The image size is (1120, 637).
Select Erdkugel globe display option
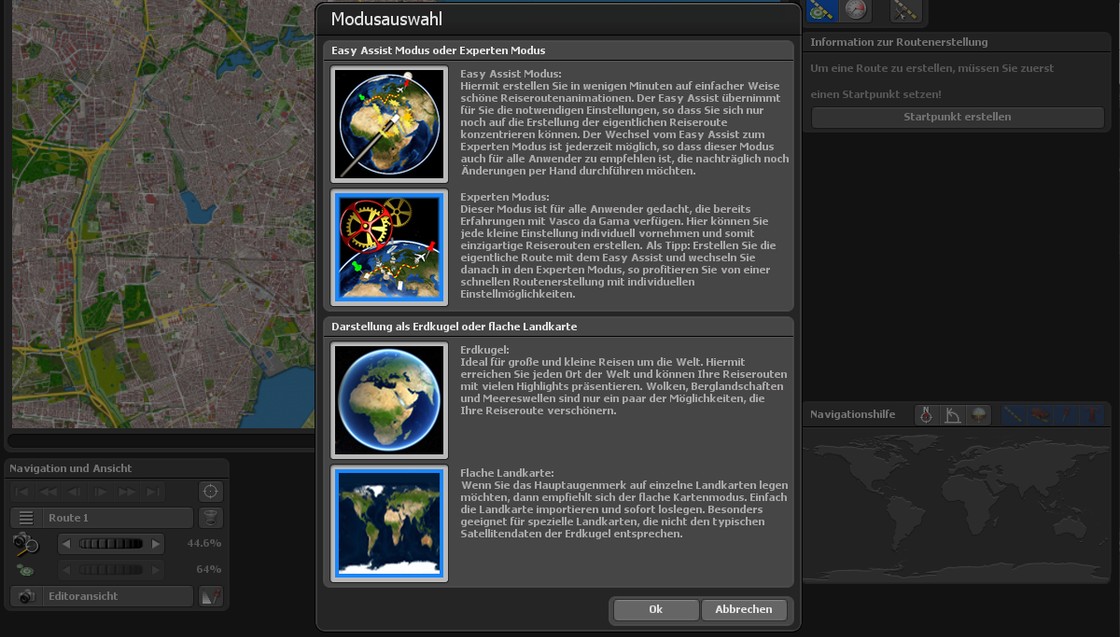390,400
